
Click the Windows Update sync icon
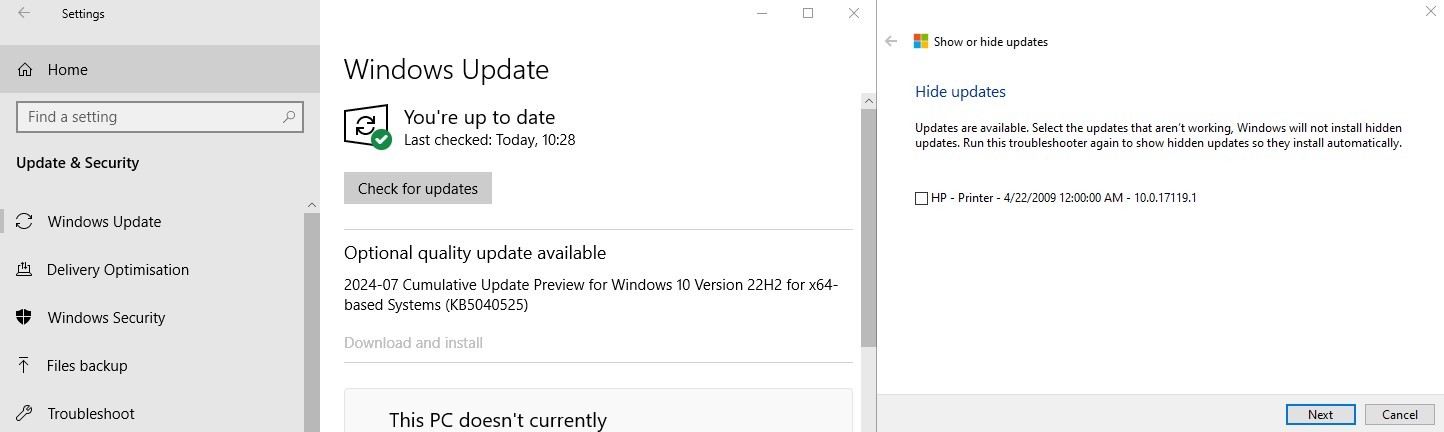coord(26,222)
